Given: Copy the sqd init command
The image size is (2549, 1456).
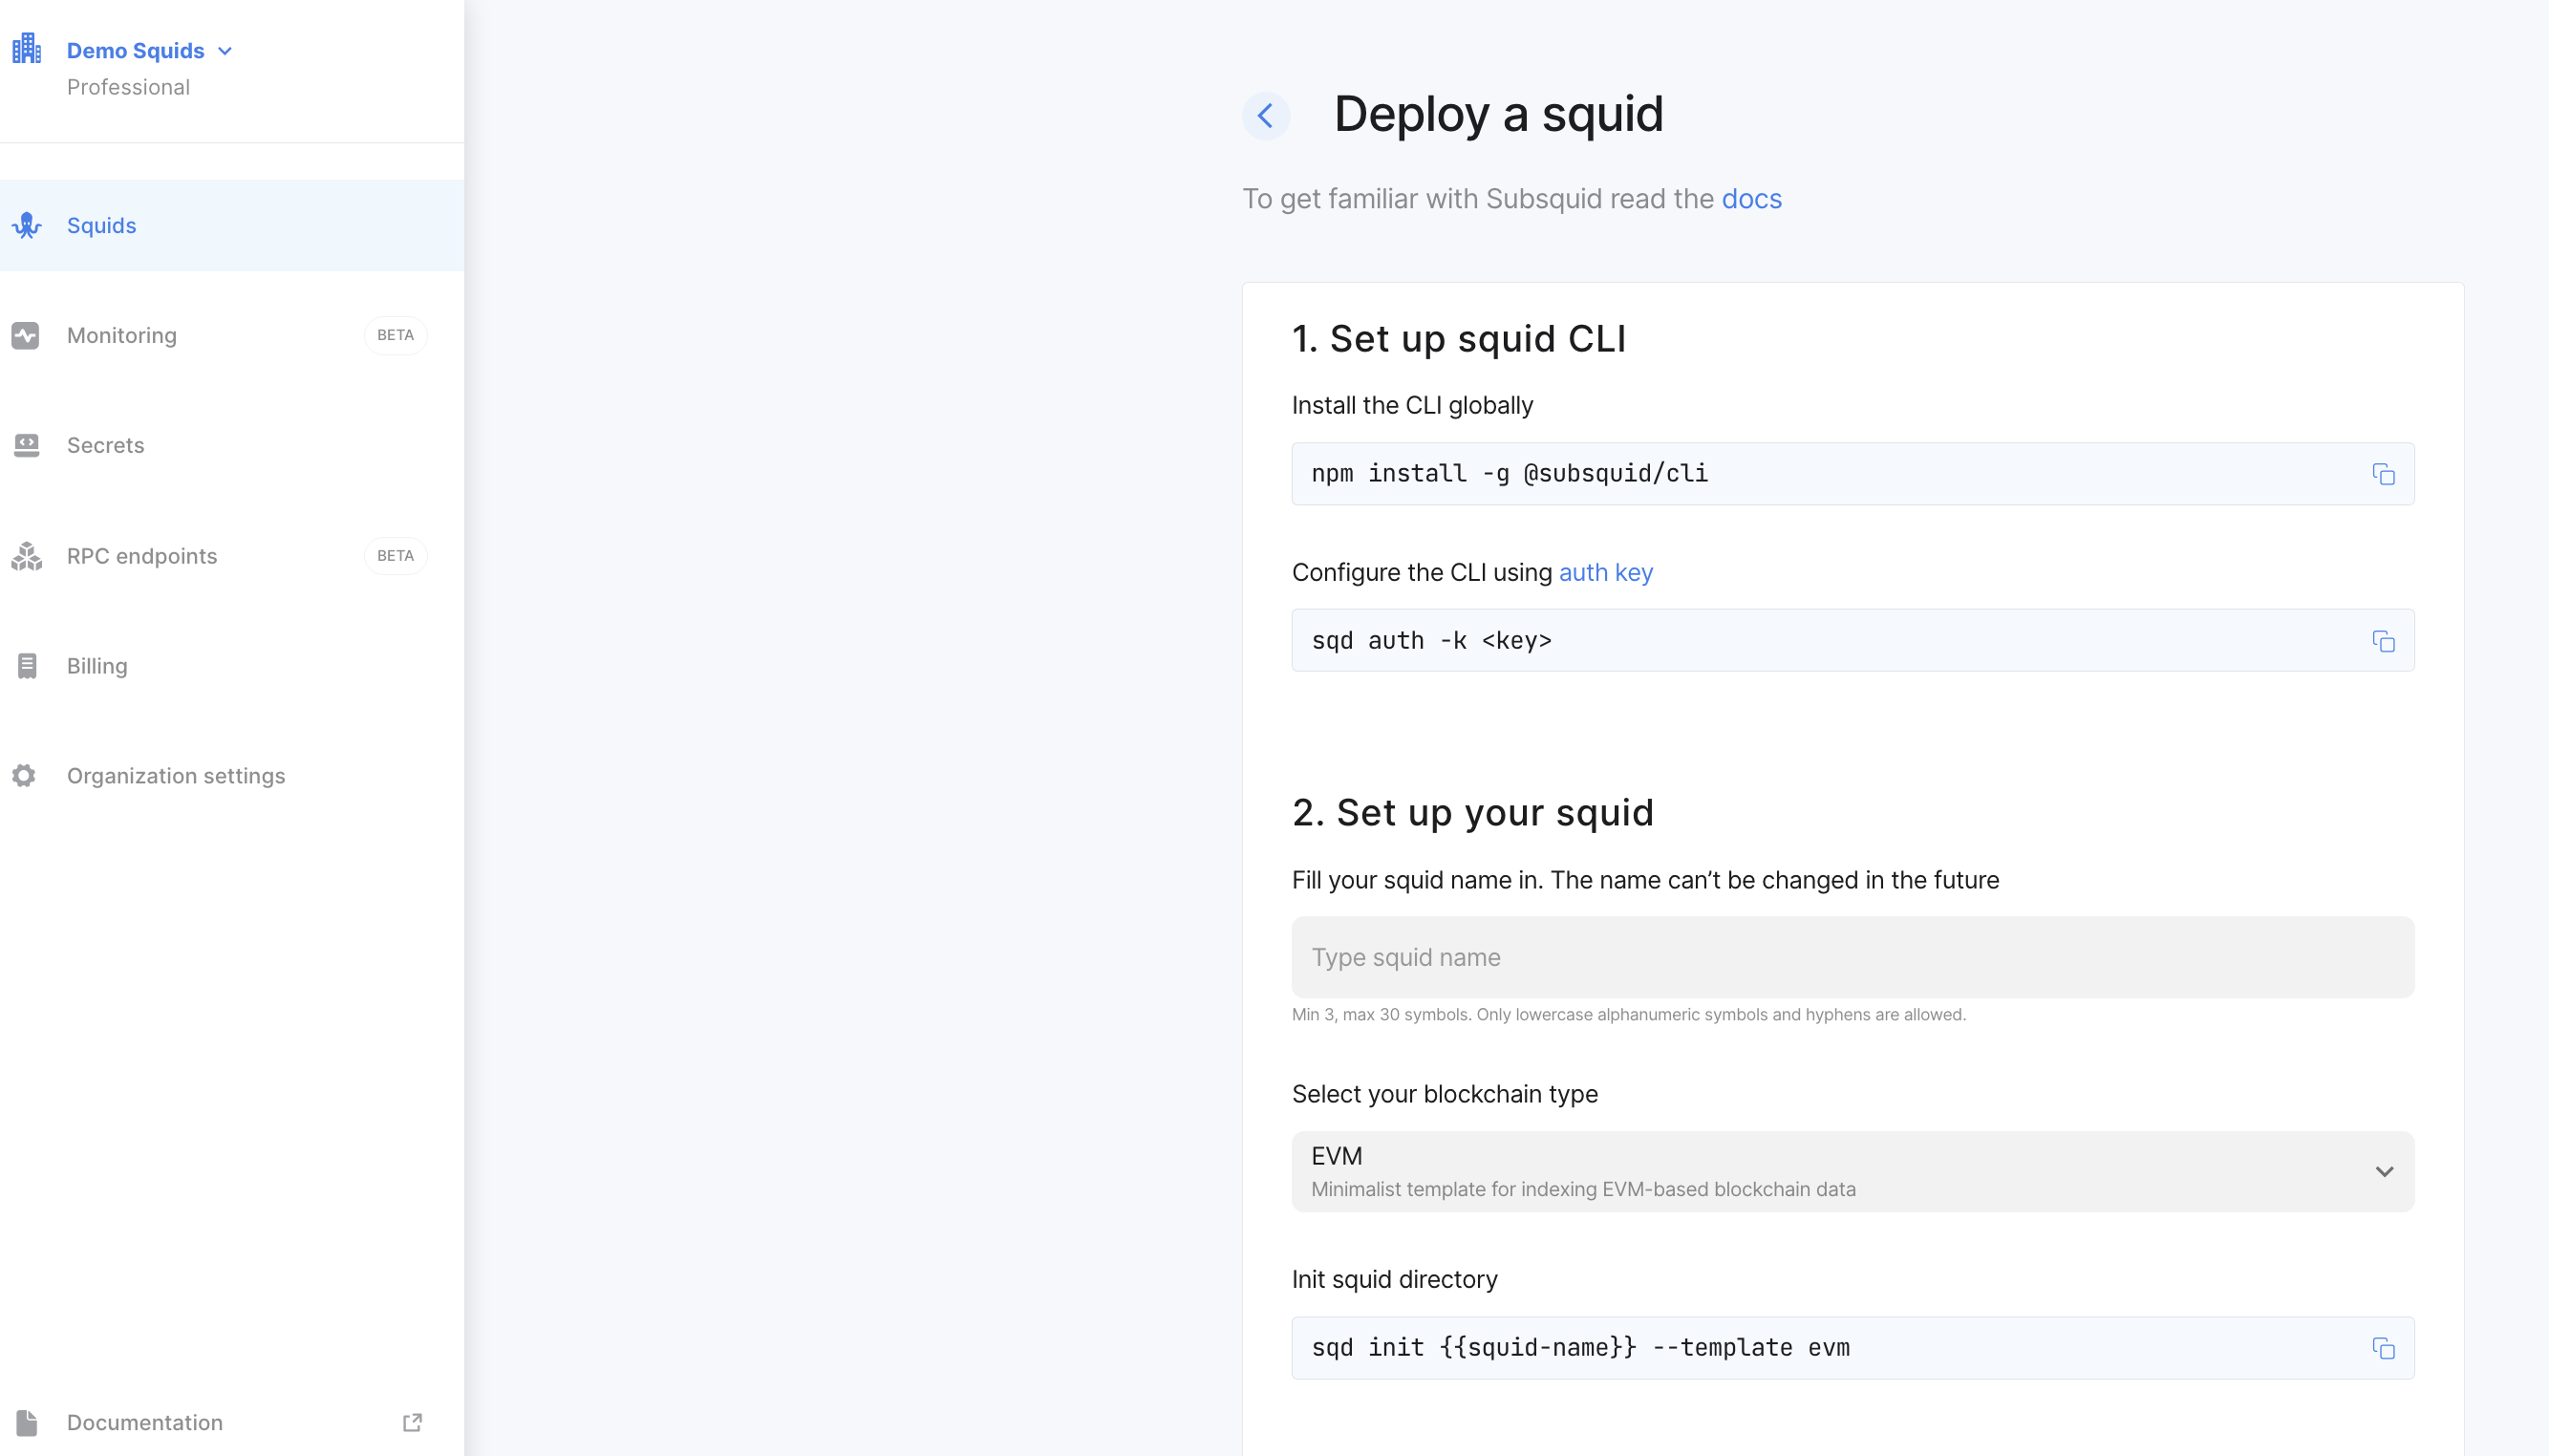Looking at the screenshot, I should click(2383, 1348).
